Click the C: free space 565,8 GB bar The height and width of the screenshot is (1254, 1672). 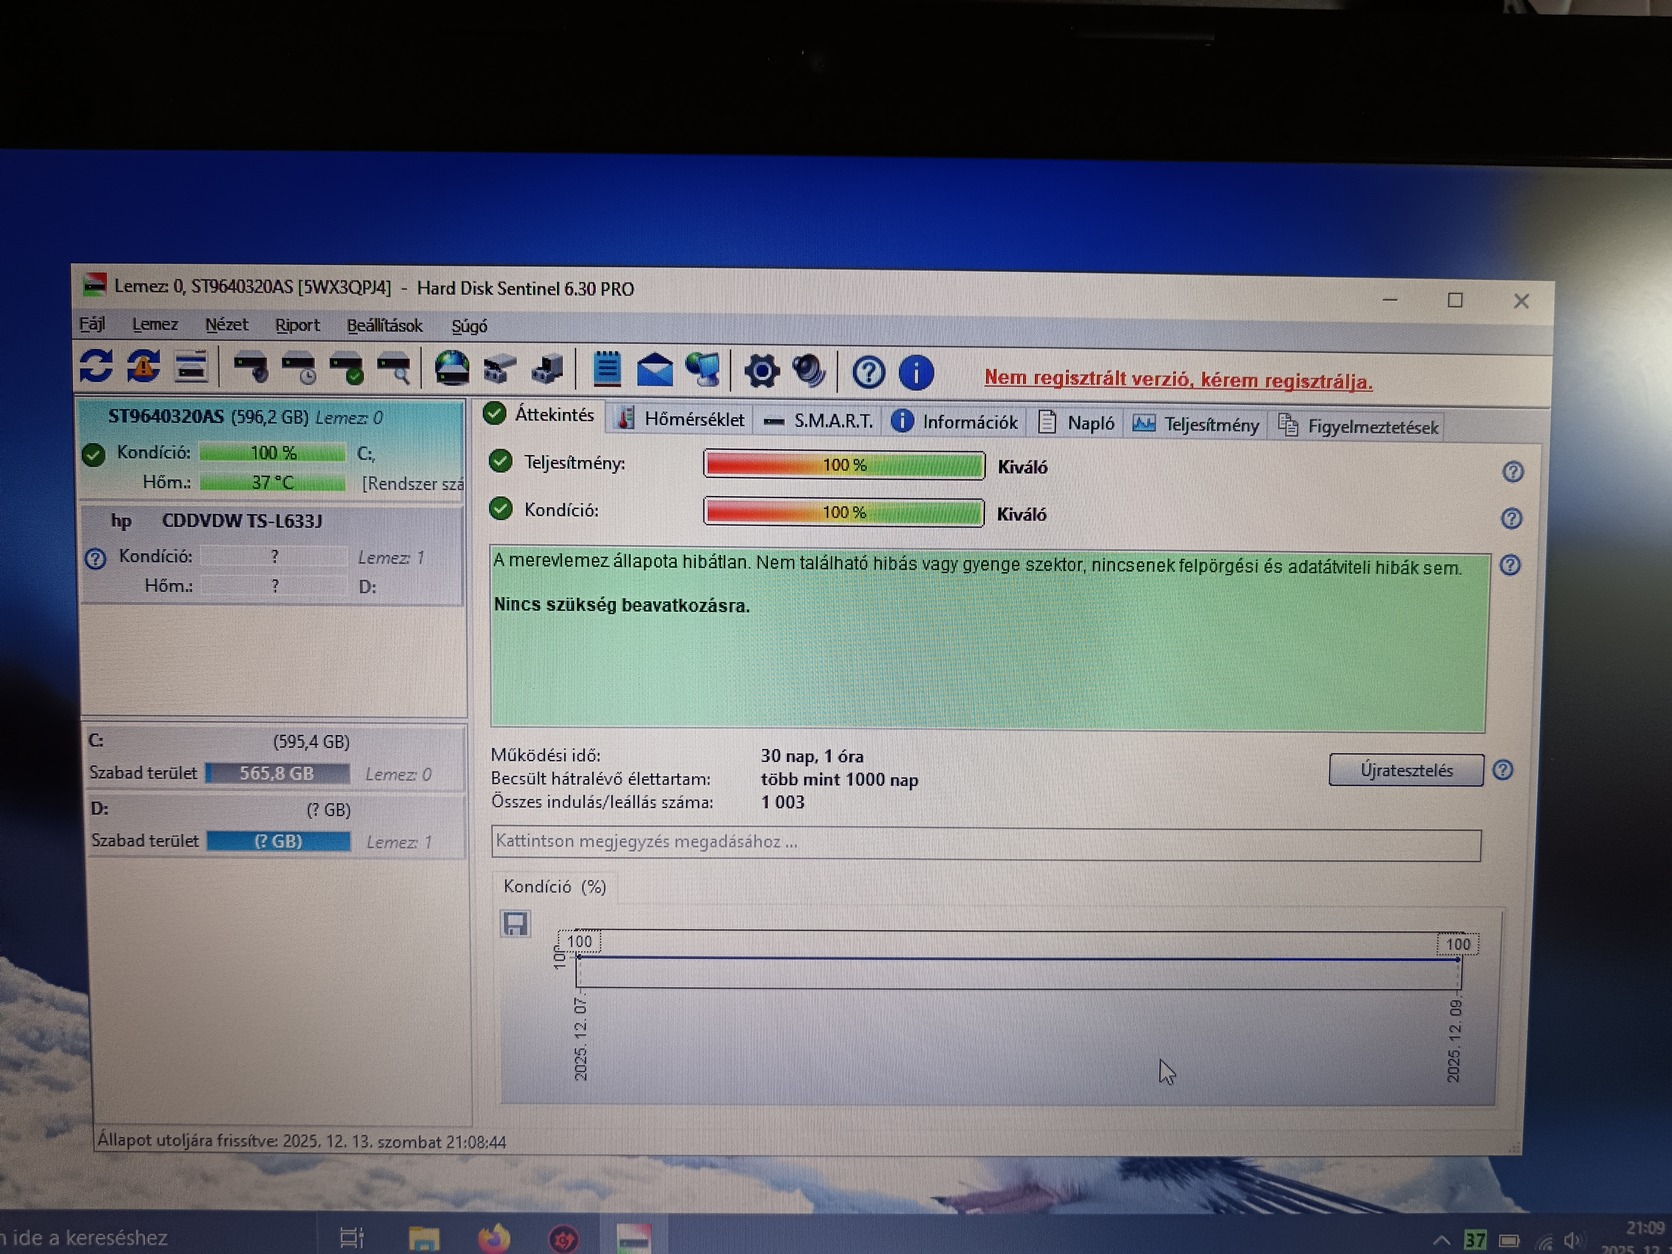pos(277,773)
